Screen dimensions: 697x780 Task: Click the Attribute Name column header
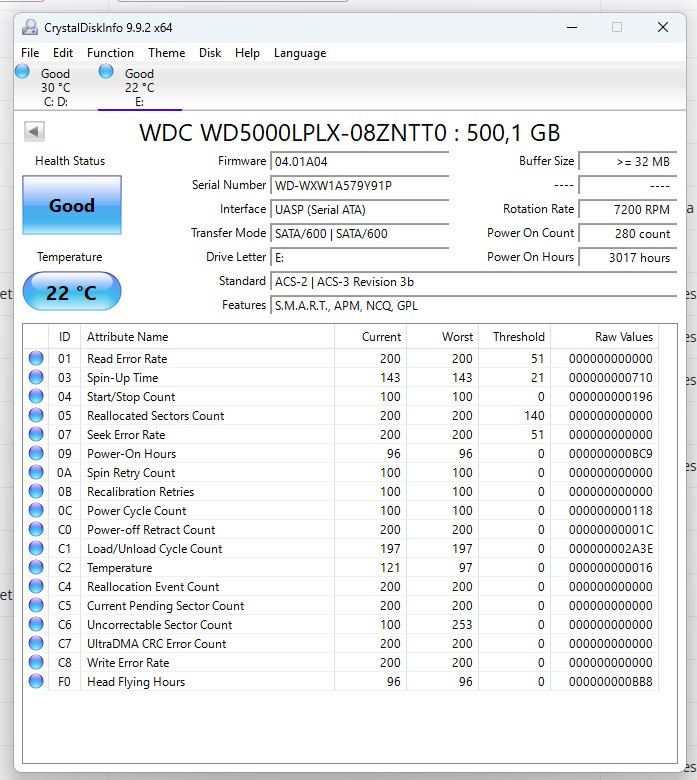207,337
